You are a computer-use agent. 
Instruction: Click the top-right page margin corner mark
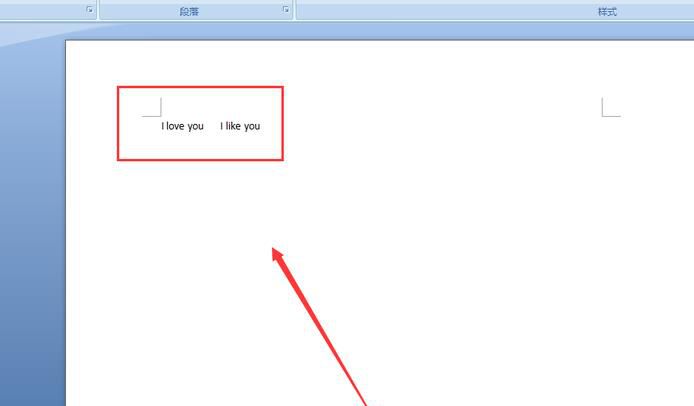coord(610,108)
